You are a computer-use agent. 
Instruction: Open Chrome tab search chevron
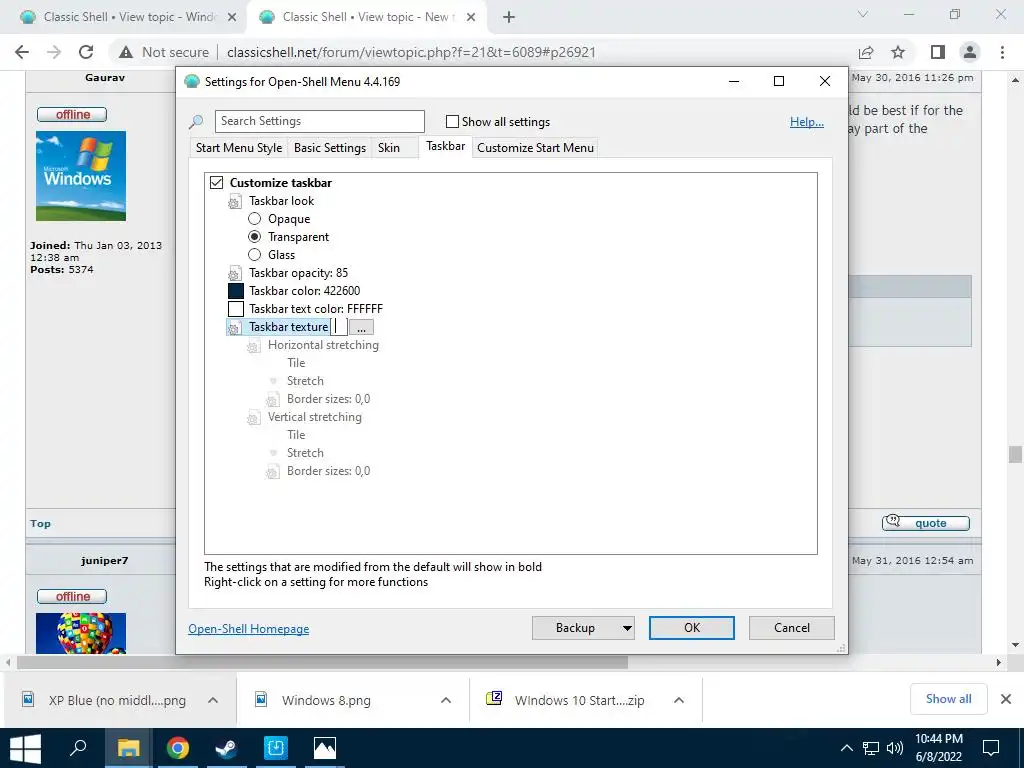coord(863,14)
